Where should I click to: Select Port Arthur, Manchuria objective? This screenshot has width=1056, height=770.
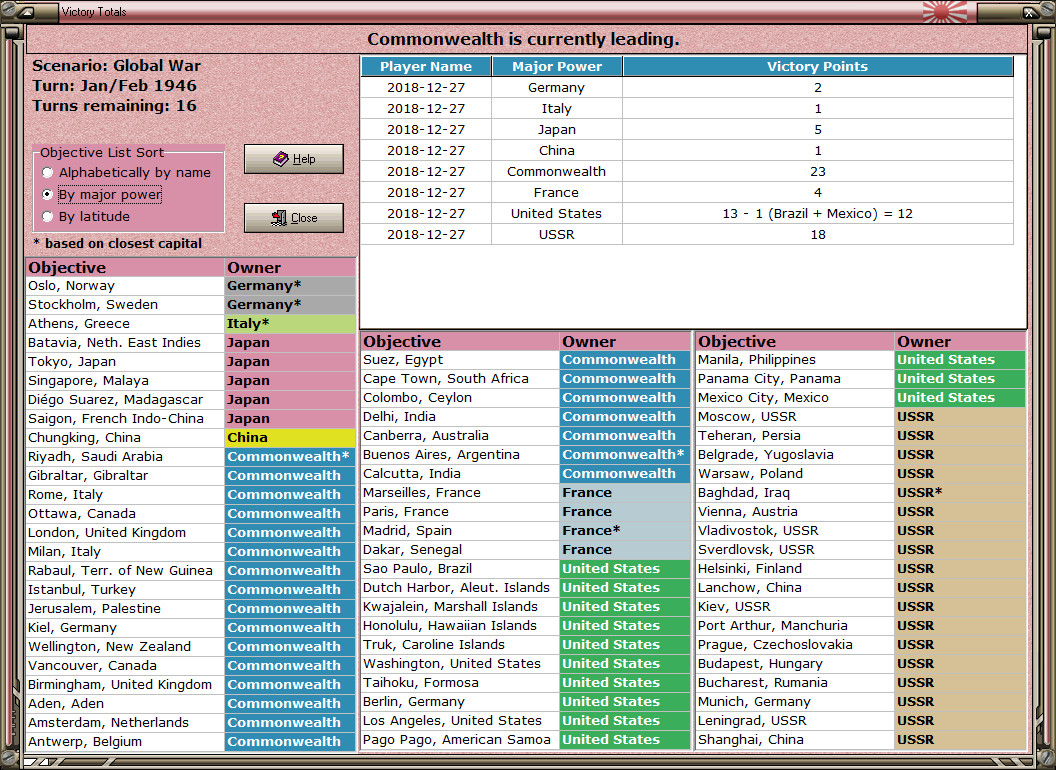[x=795, y=626]
